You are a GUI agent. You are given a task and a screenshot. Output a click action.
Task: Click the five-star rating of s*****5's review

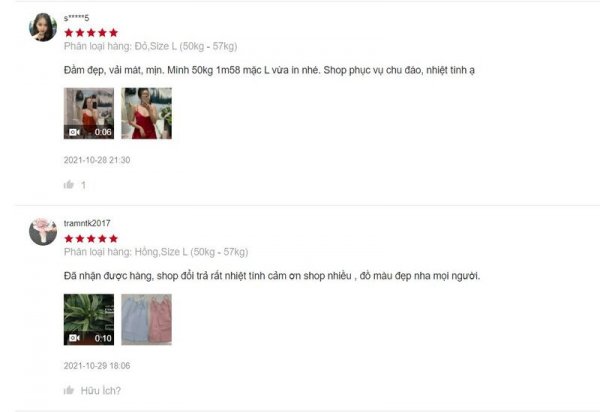tap(91, 33)
